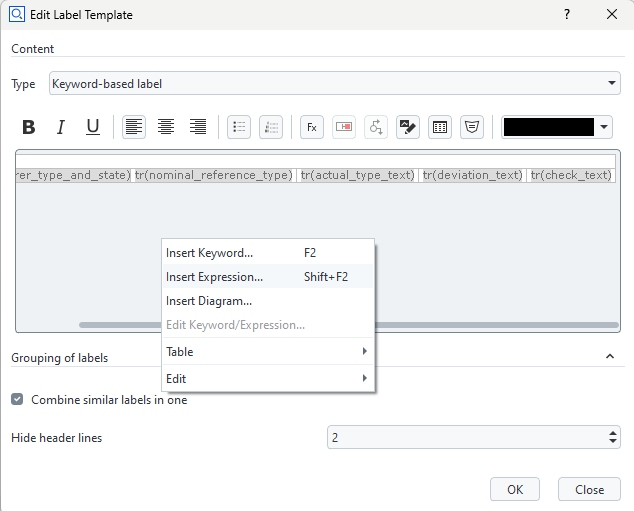Image resolution: width=634 pixels, height=511 pixels.
Task: Click the disabled Edit Keyword/Expression entry
Action: (x=268, y=325)
